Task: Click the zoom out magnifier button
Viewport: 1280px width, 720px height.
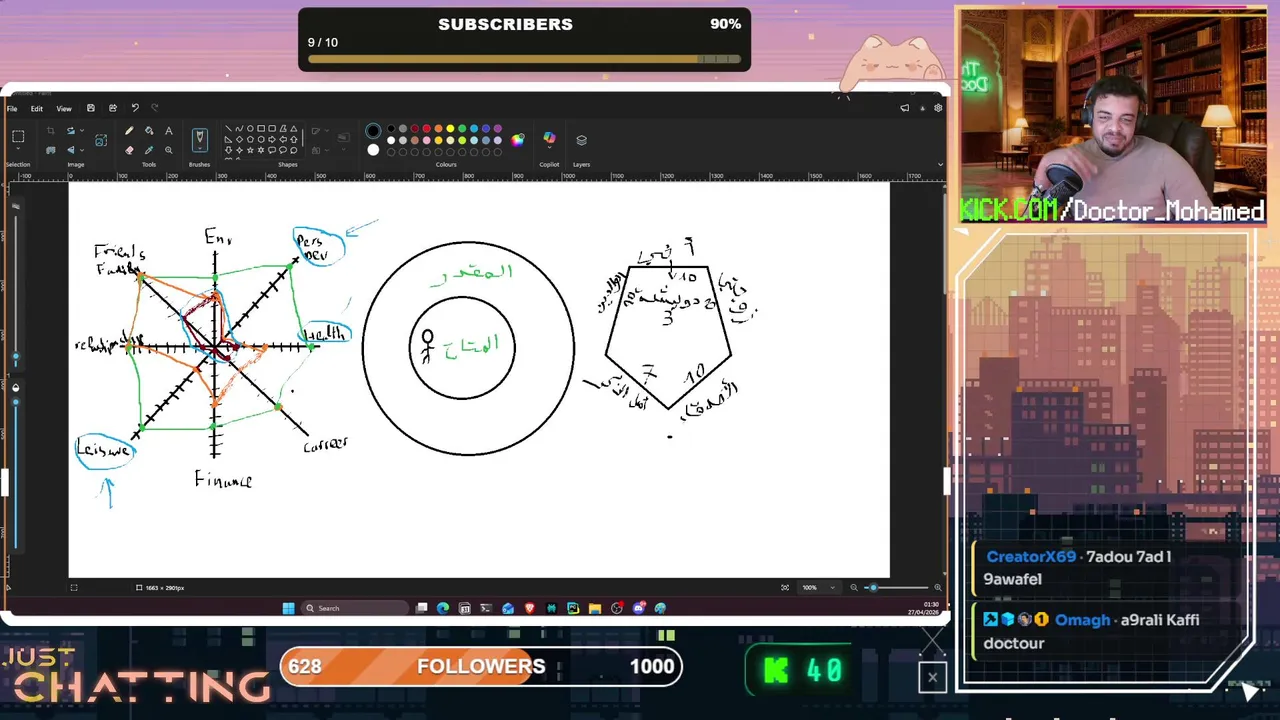Action: pyautogui.click(x=854, y=587)
